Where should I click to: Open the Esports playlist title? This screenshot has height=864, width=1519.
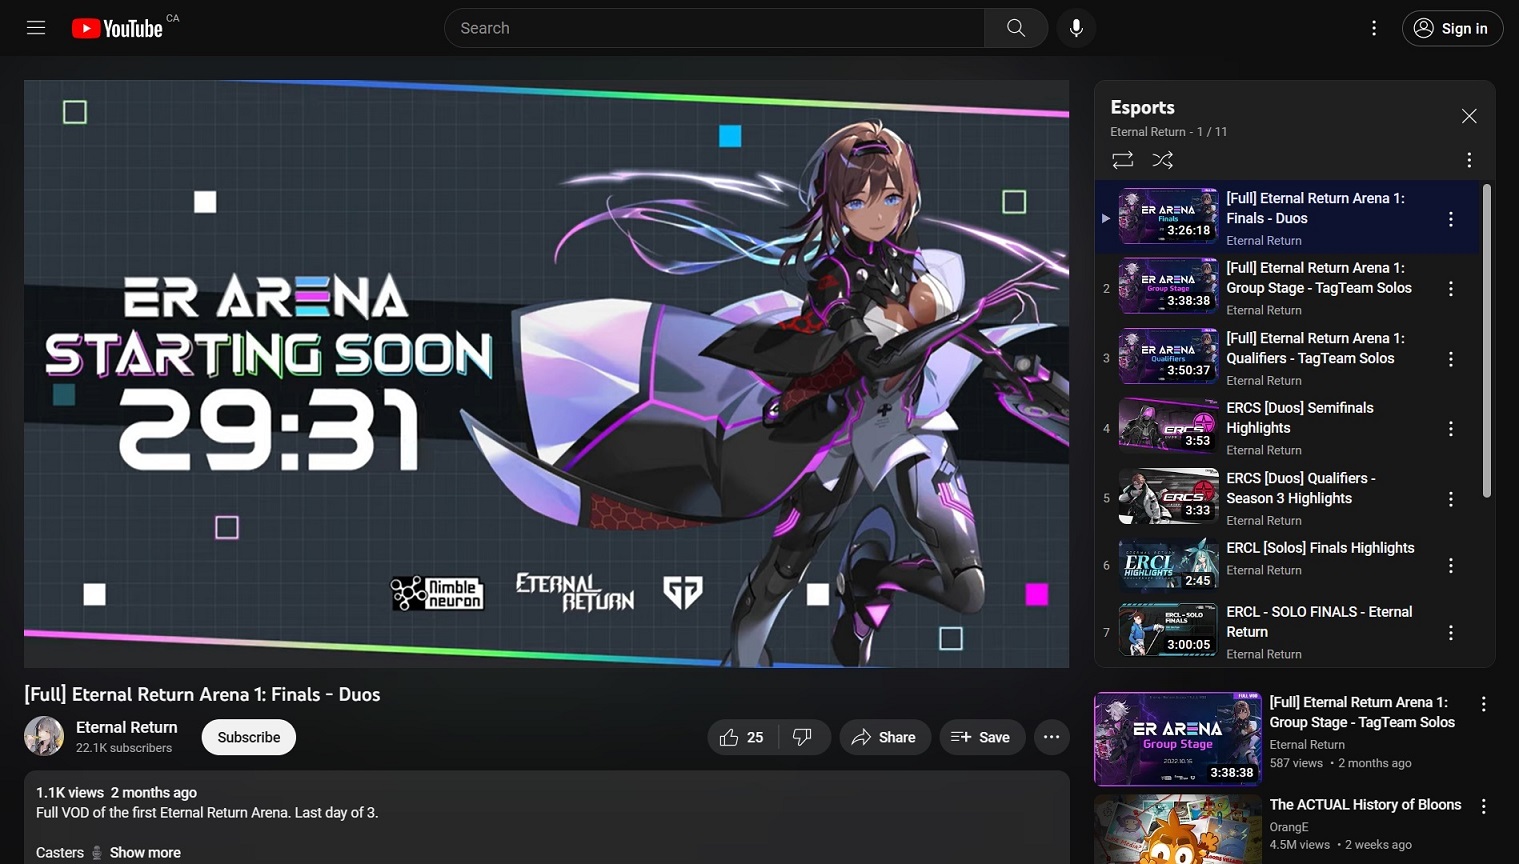pyautogui.click(x=1142, y=107)
